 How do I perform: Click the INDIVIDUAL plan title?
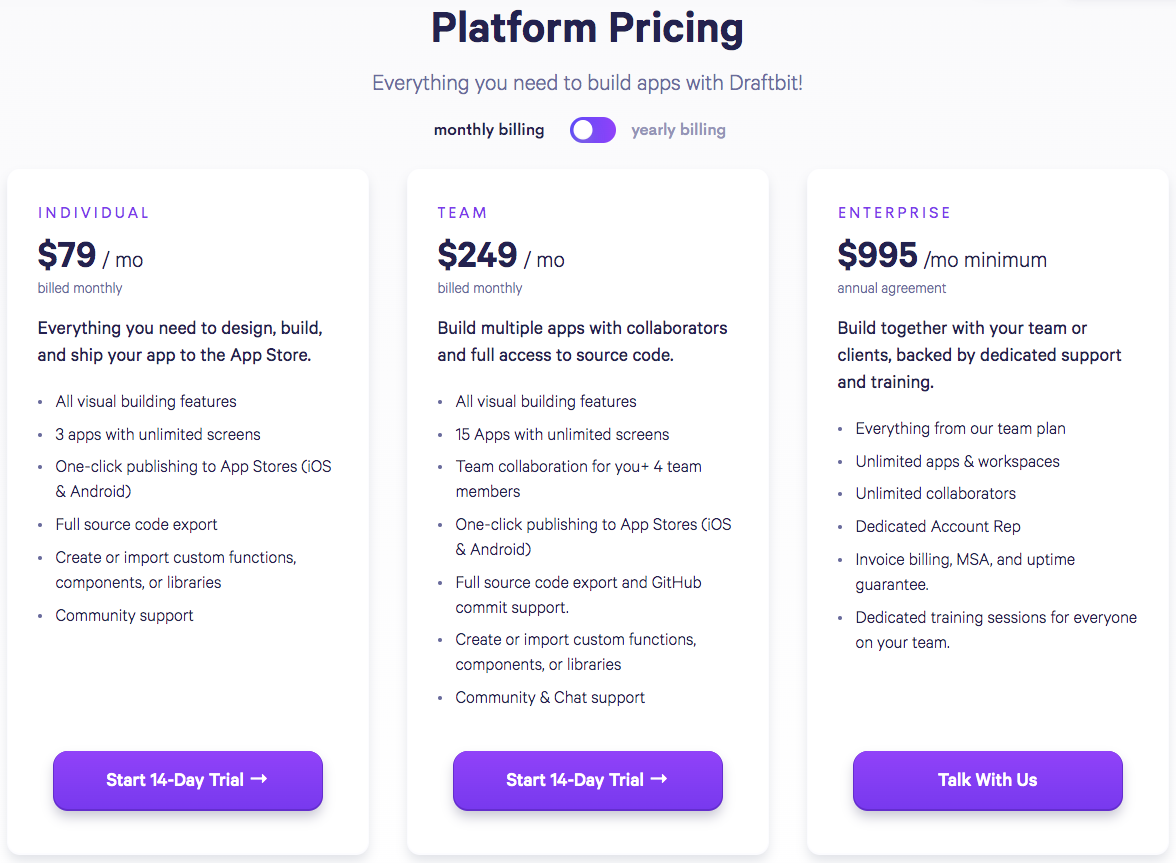[94, 213]
